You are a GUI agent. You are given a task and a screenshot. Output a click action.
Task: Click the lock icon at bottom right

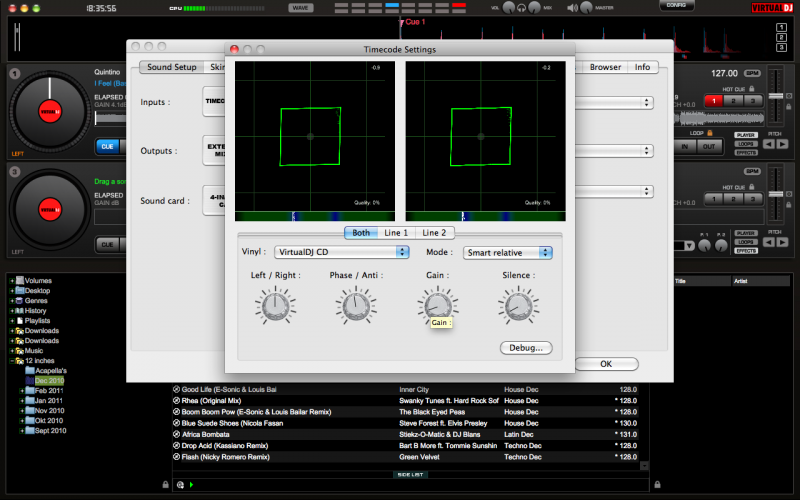tap(657, 484)
